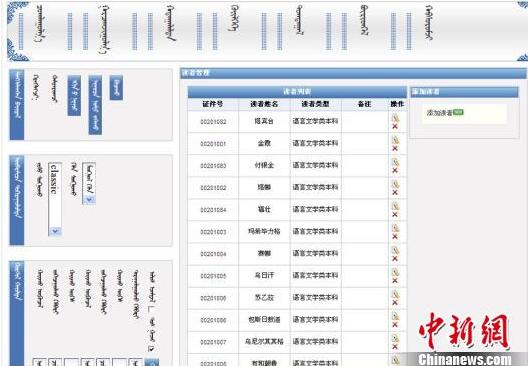Select the reader name 乌日汗

[x=264, y=275]
